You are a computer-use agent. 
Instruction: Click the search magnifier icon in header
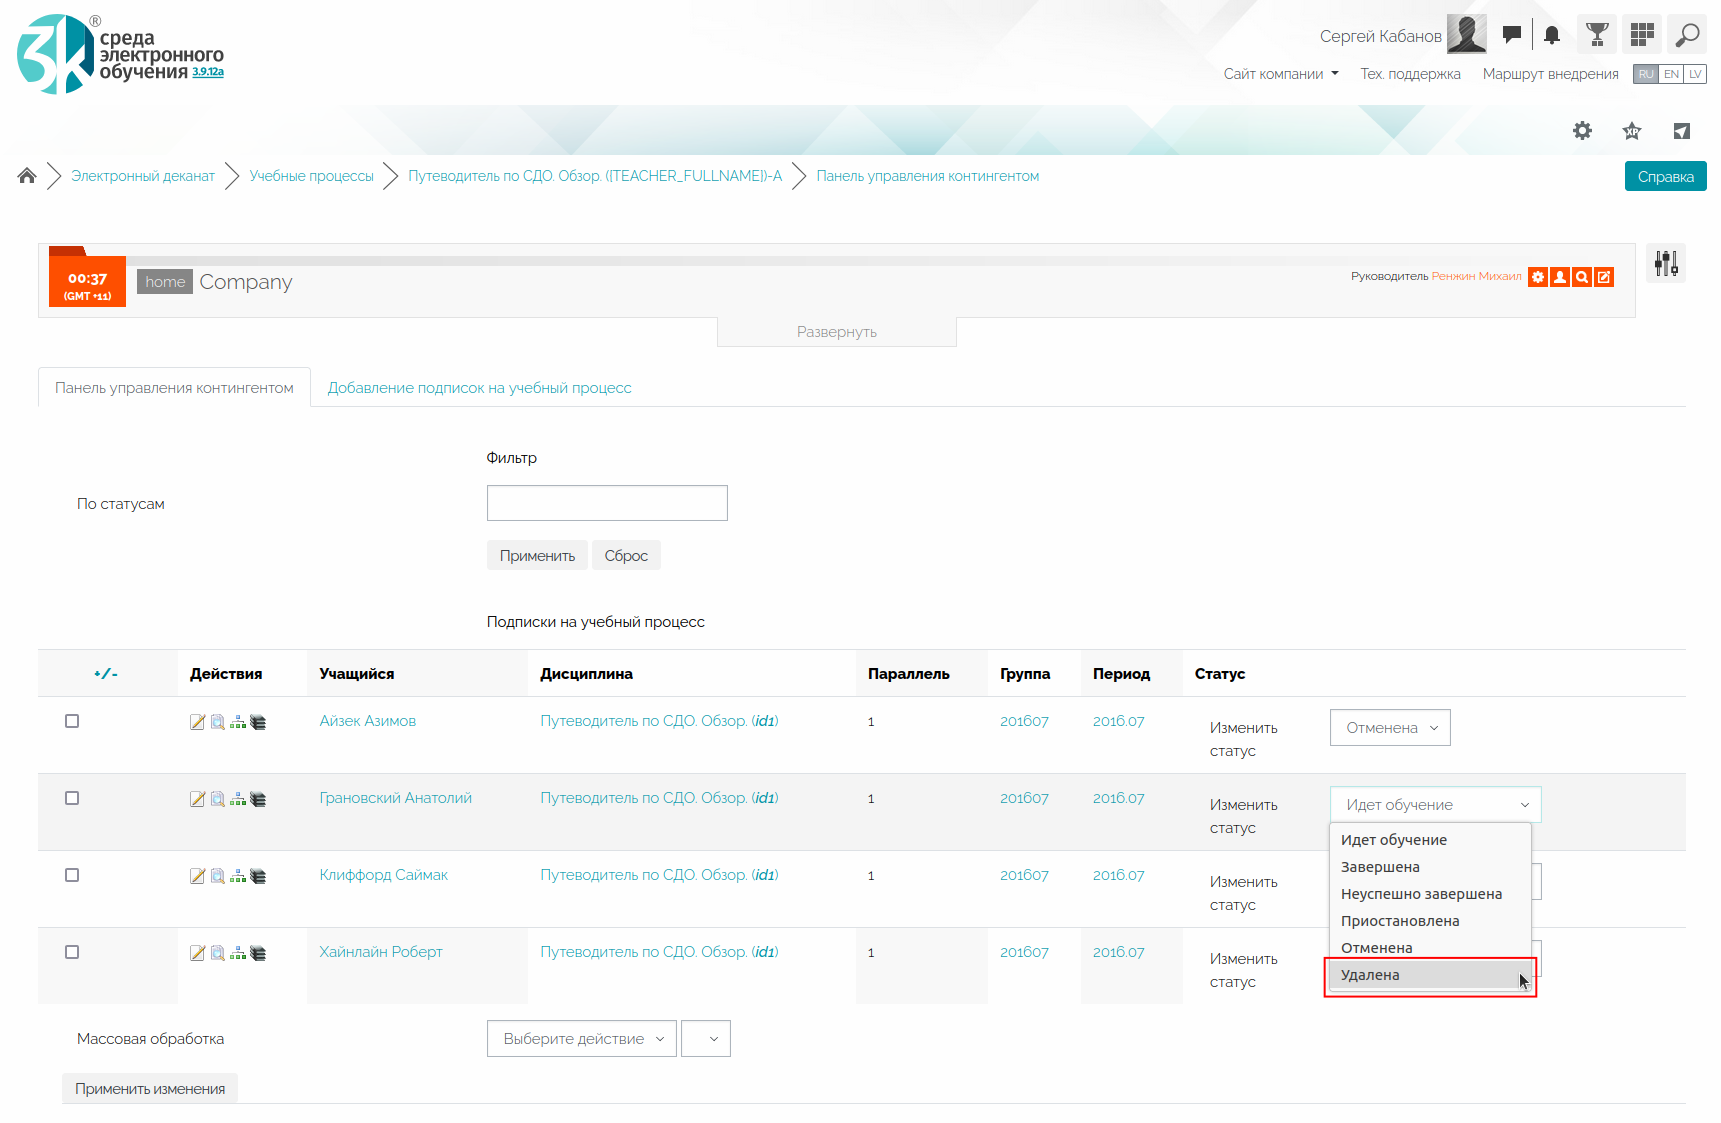(1687, 36)
